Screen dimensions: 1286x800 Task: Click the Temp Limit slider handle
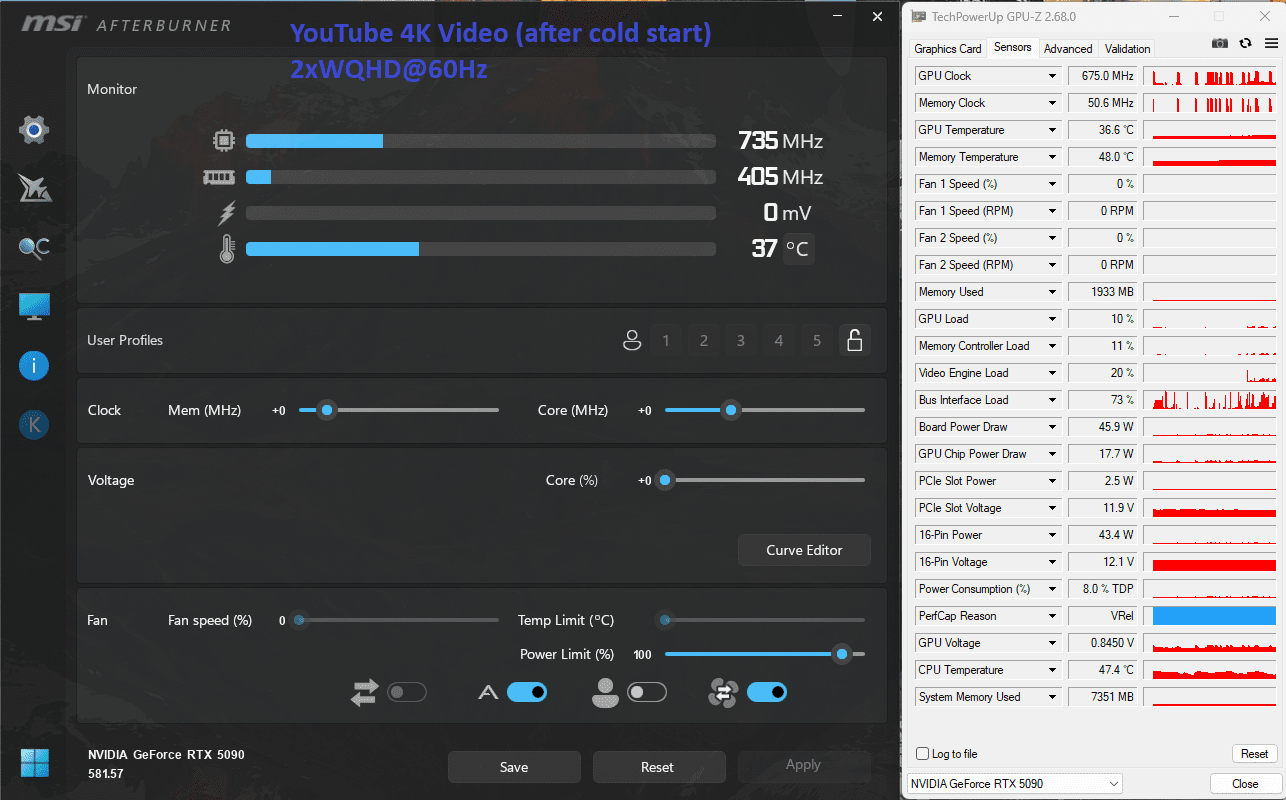pyautogui.click(x=664, y=620)
